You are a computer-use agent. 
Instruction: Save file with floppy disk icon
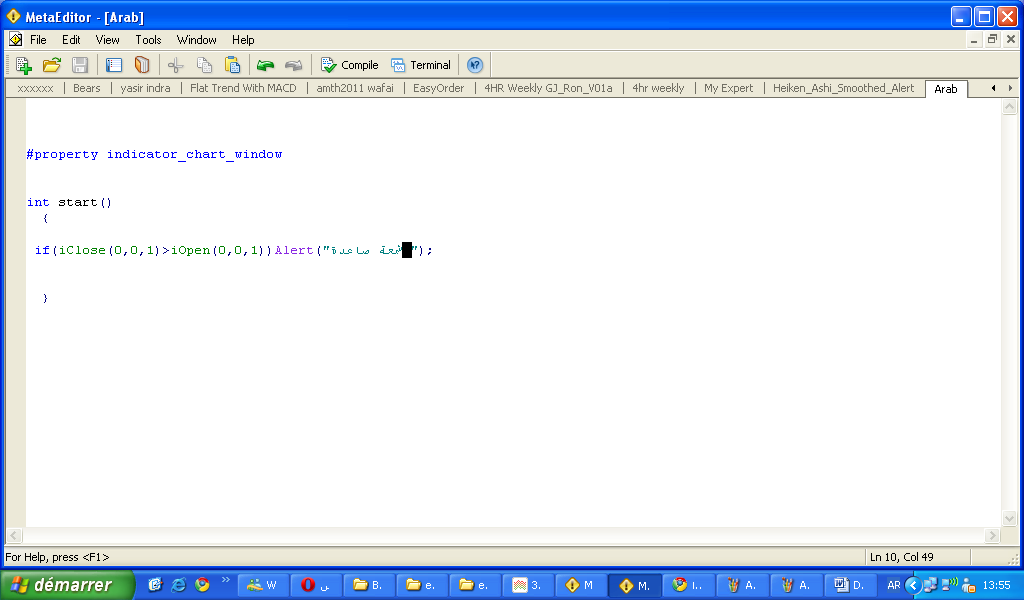(x=80, y=65)
